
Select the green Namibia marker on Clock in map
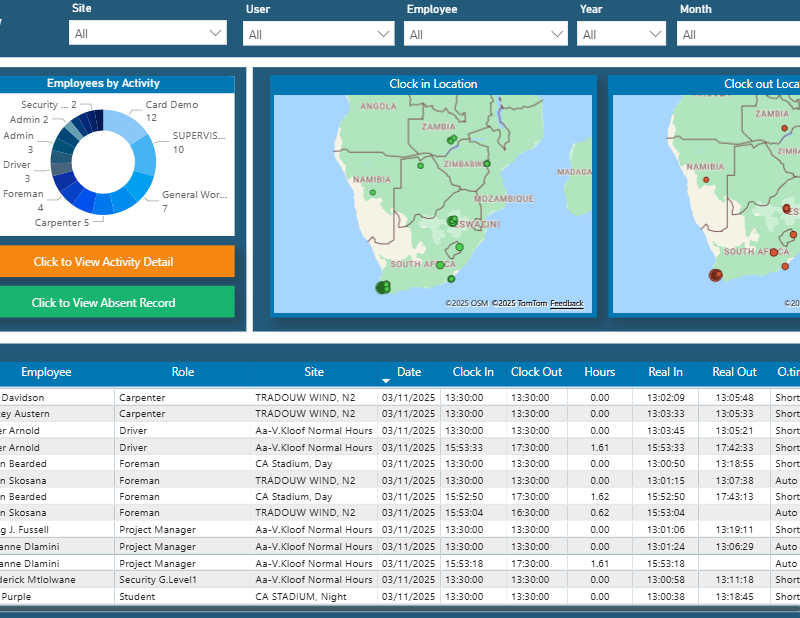coord(372,193)
